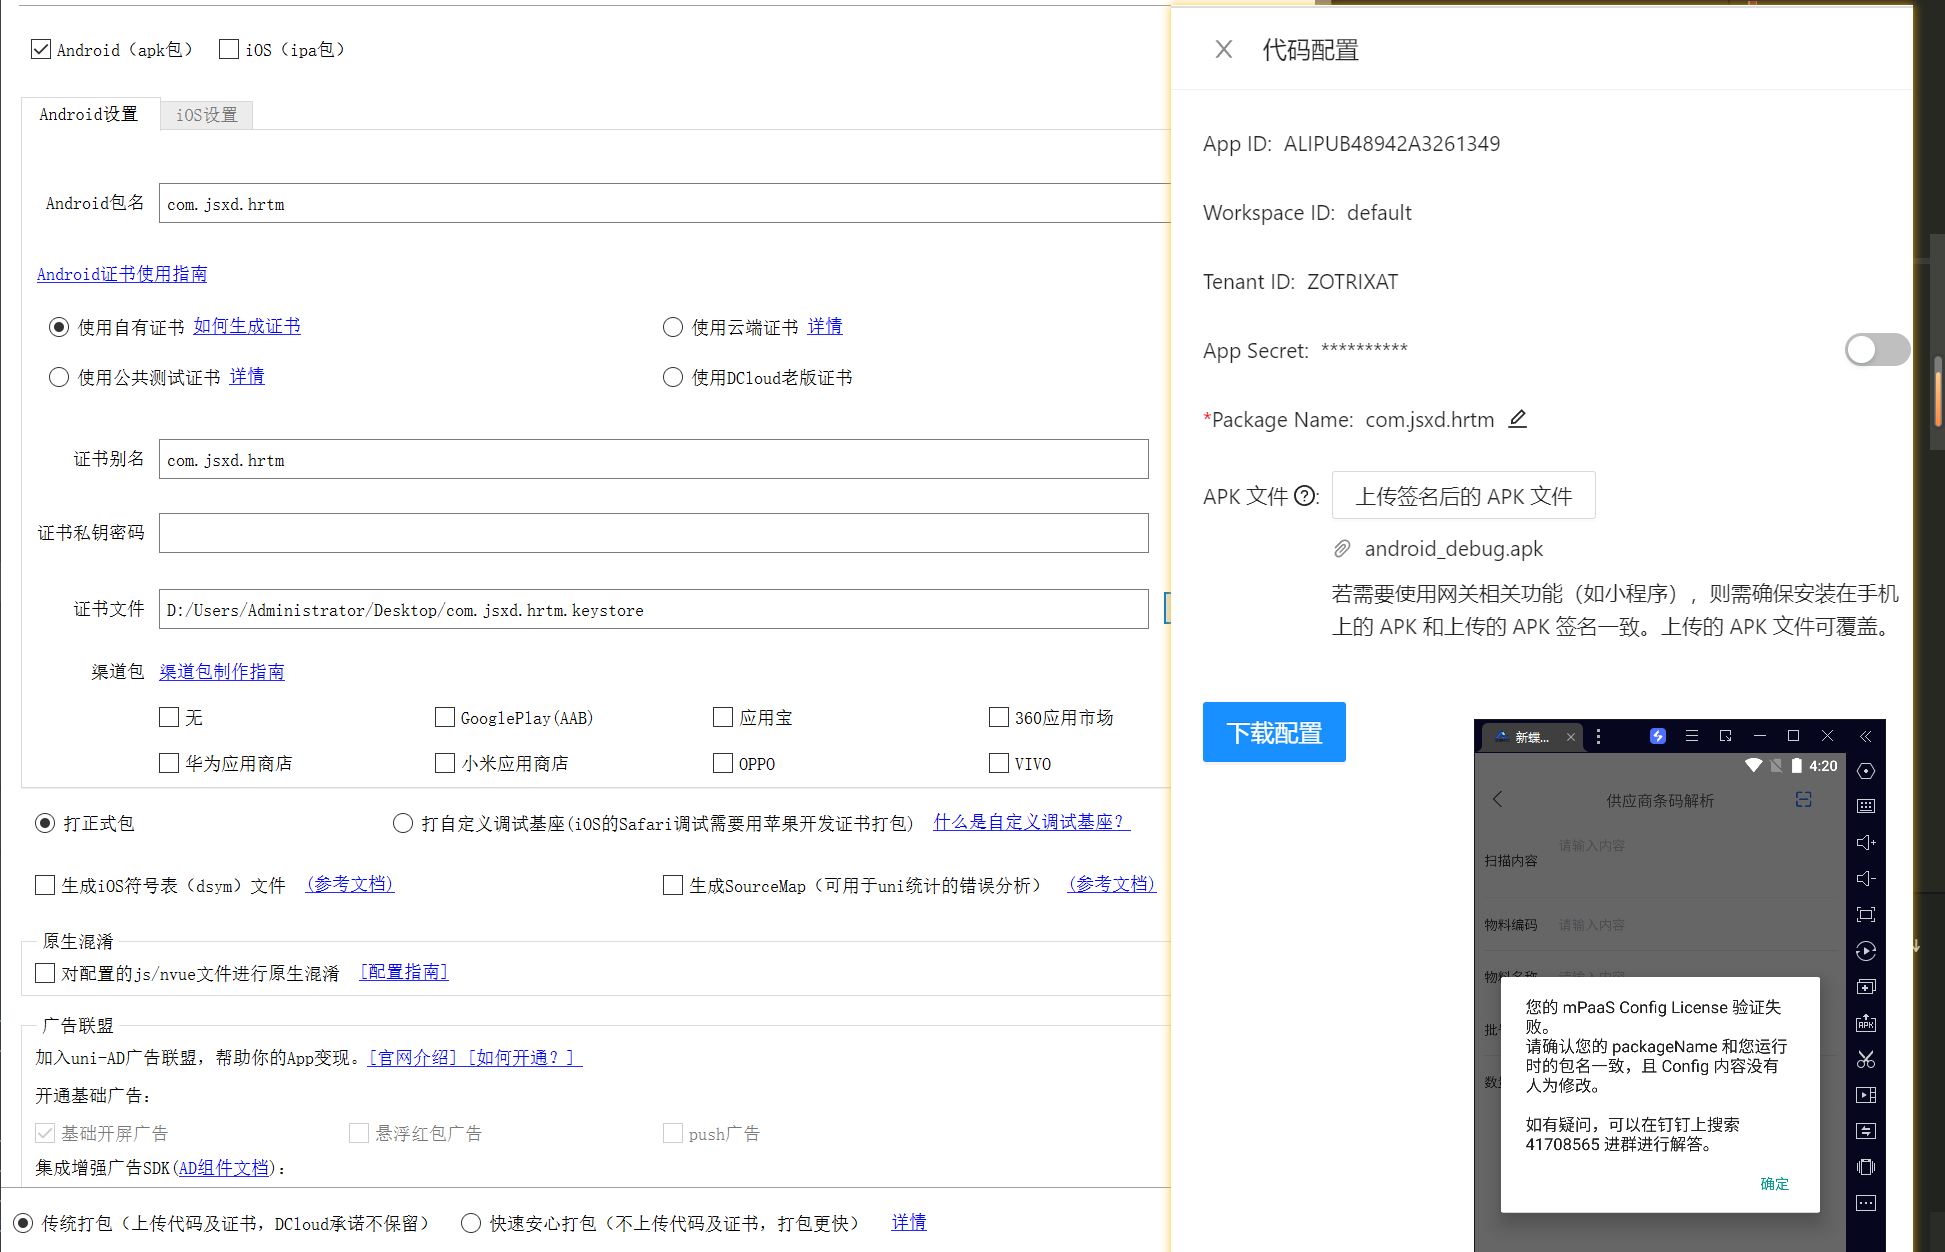The image size is (1945, 1252).
Task: Enable 原生混淆 for js/nvue files checkbox
Action: pyautogui.click(x=45, y=973)
